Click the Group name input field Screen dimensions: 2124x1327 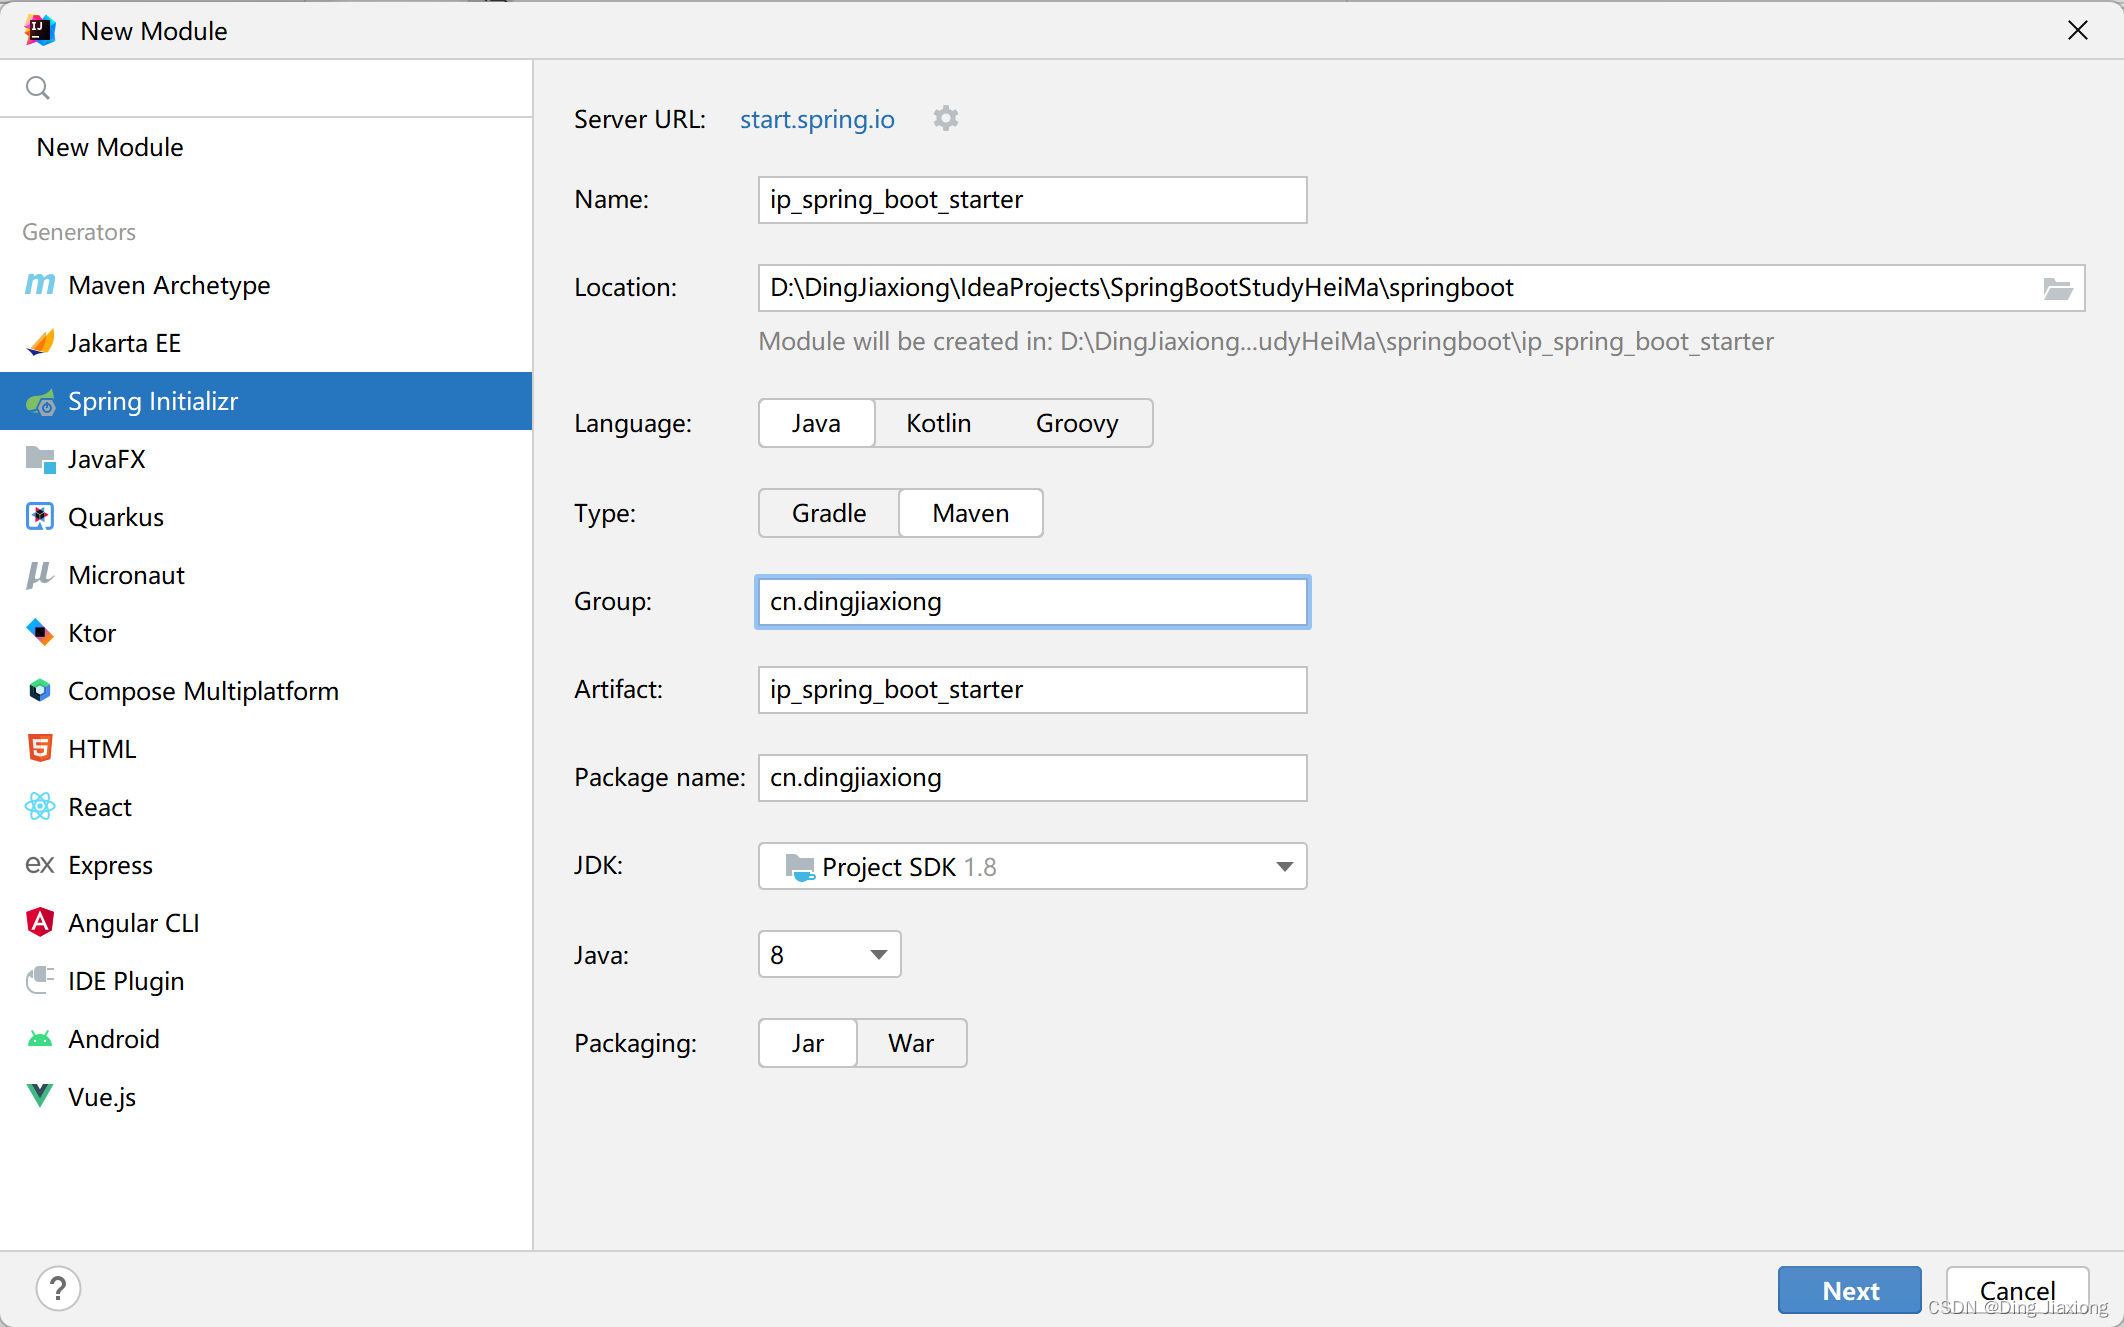click(x=1033, y=601)
